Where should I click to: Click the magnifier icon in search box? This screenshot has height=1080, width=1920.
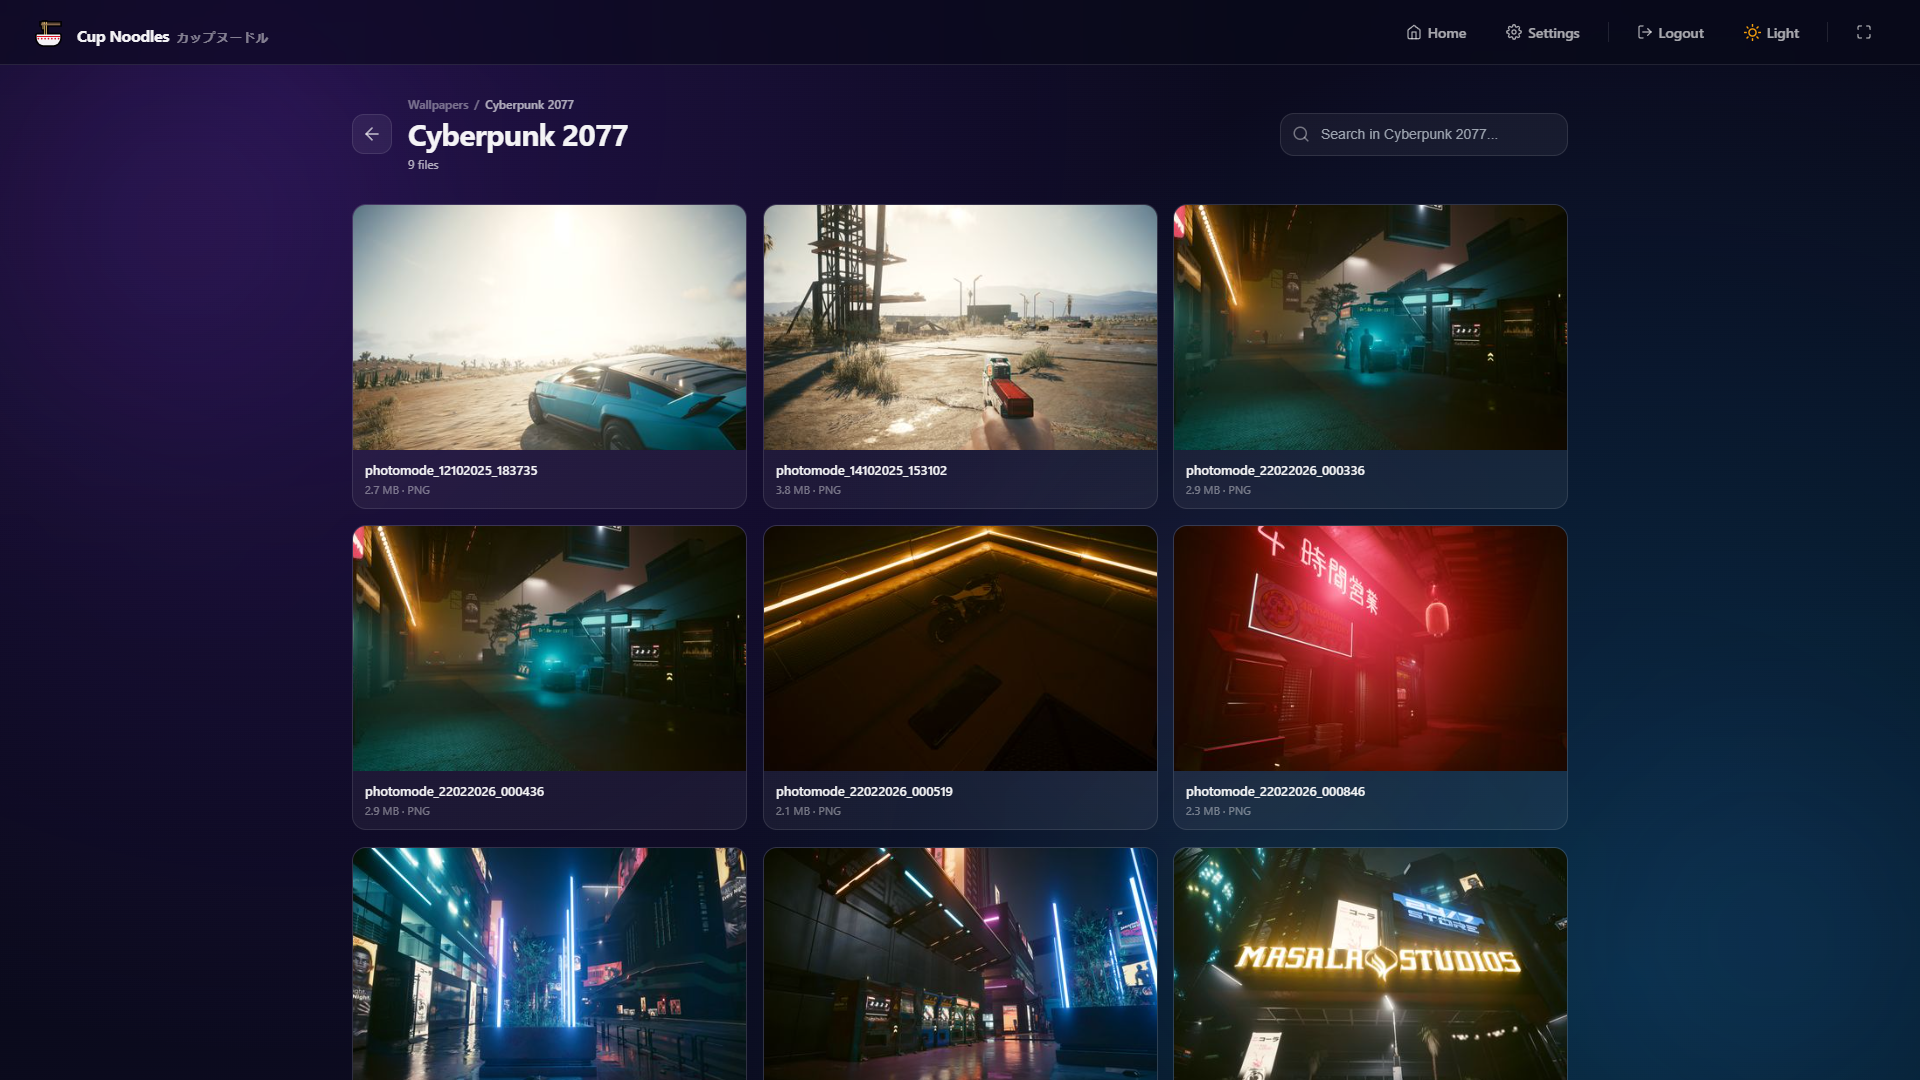(1301, 134)
